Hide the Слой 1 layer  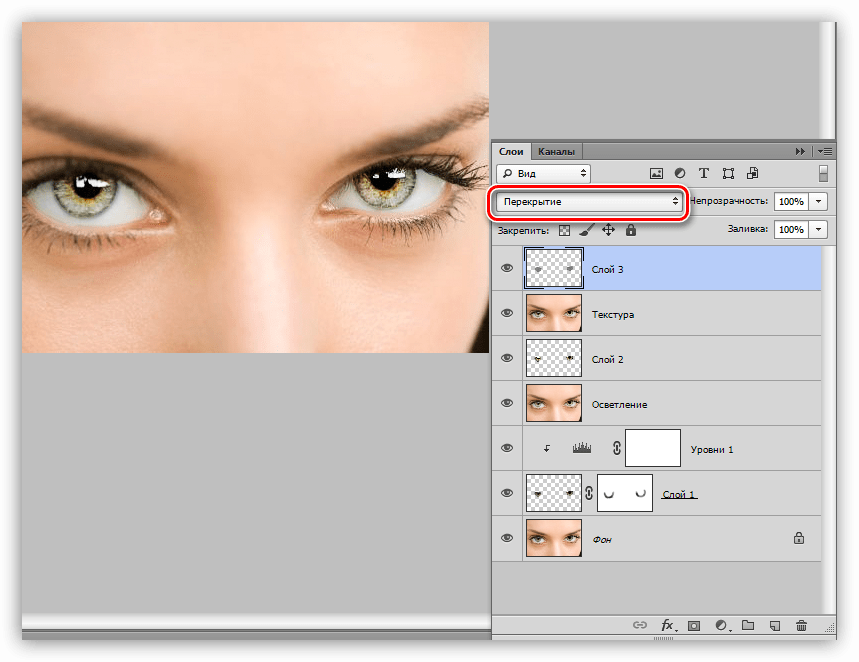tap(507, 493)
